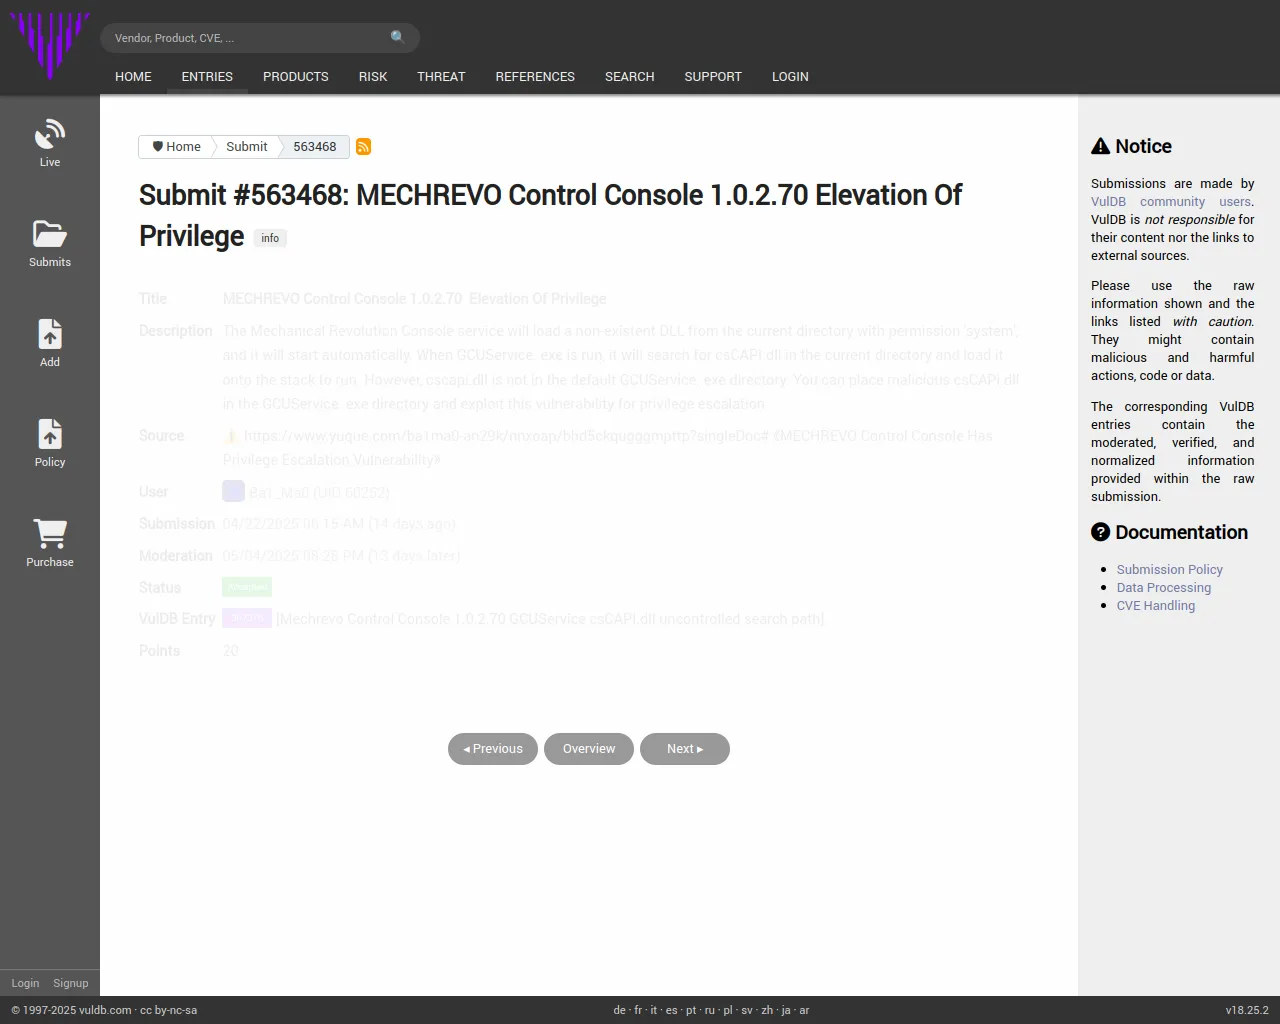Click the user avatar beside Ba1_Ma0
The width and height of the screenshot is (1280, 1024).
pos(233,491)
